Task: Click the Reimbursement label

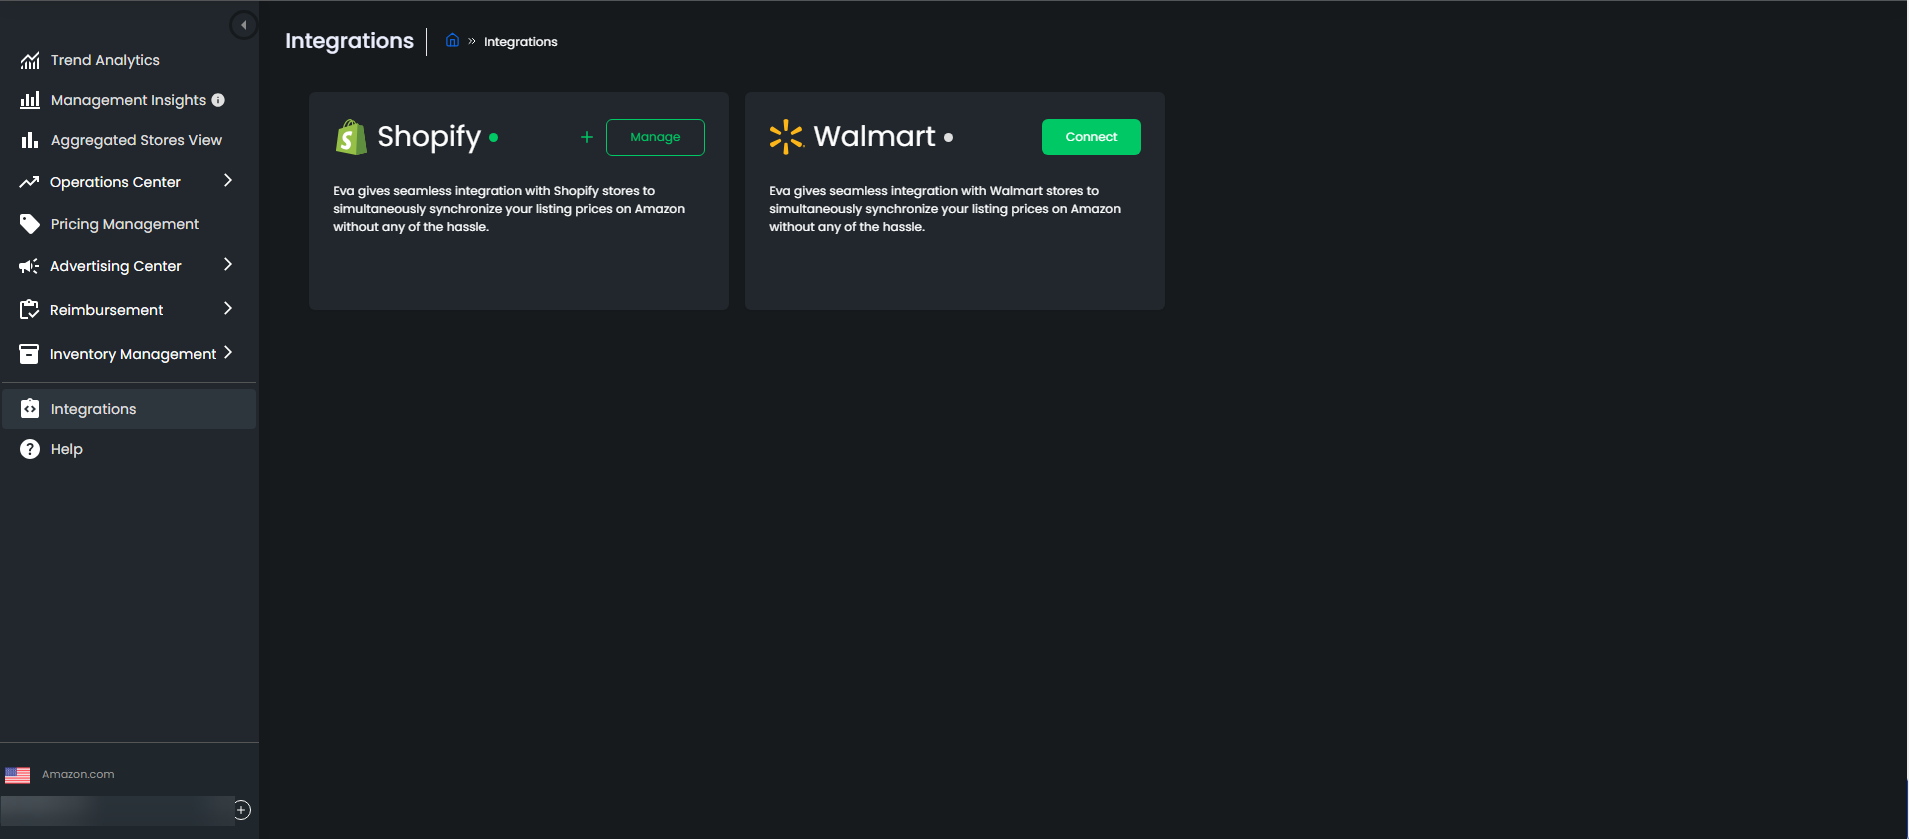Action: point(106,310)
